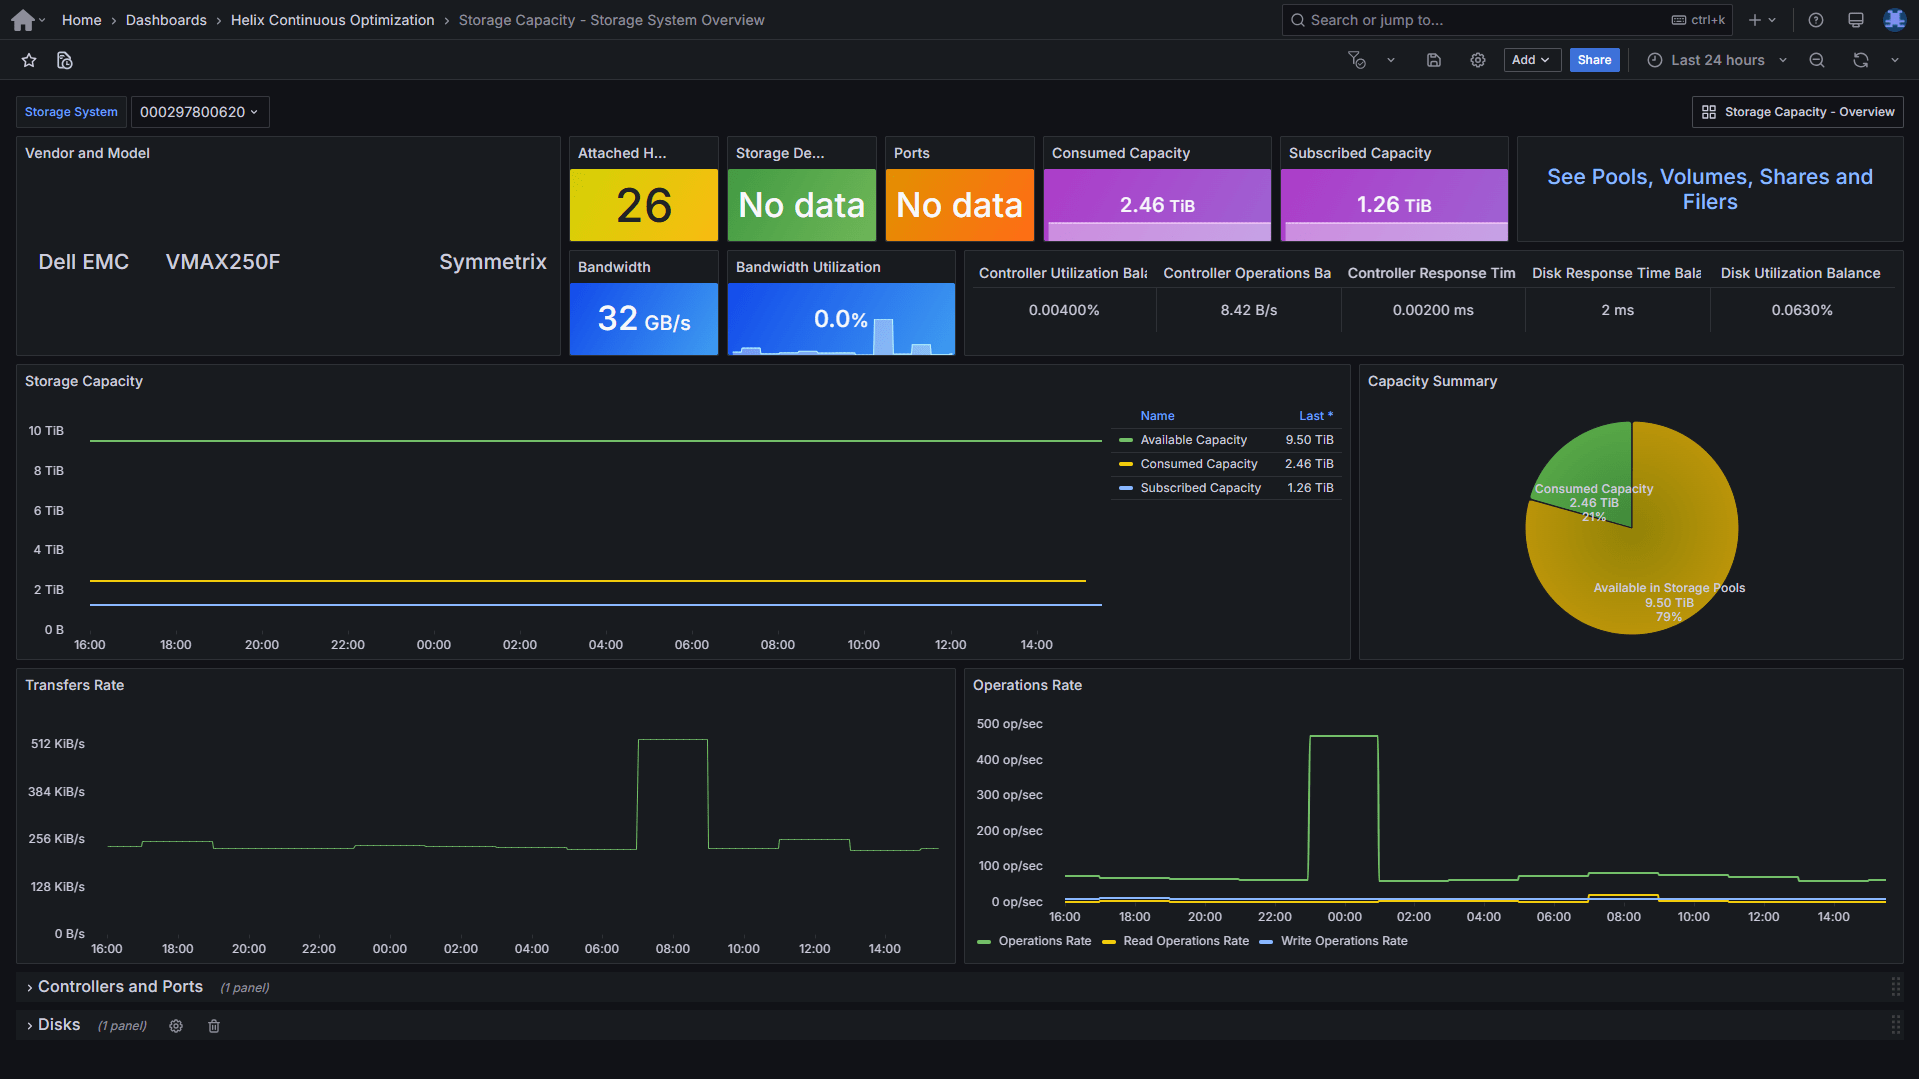Image resolution: width=1919 pixels, height=1079 pixels.
Task: Click the zoom out time range icon
Action: click(1817, 60)
